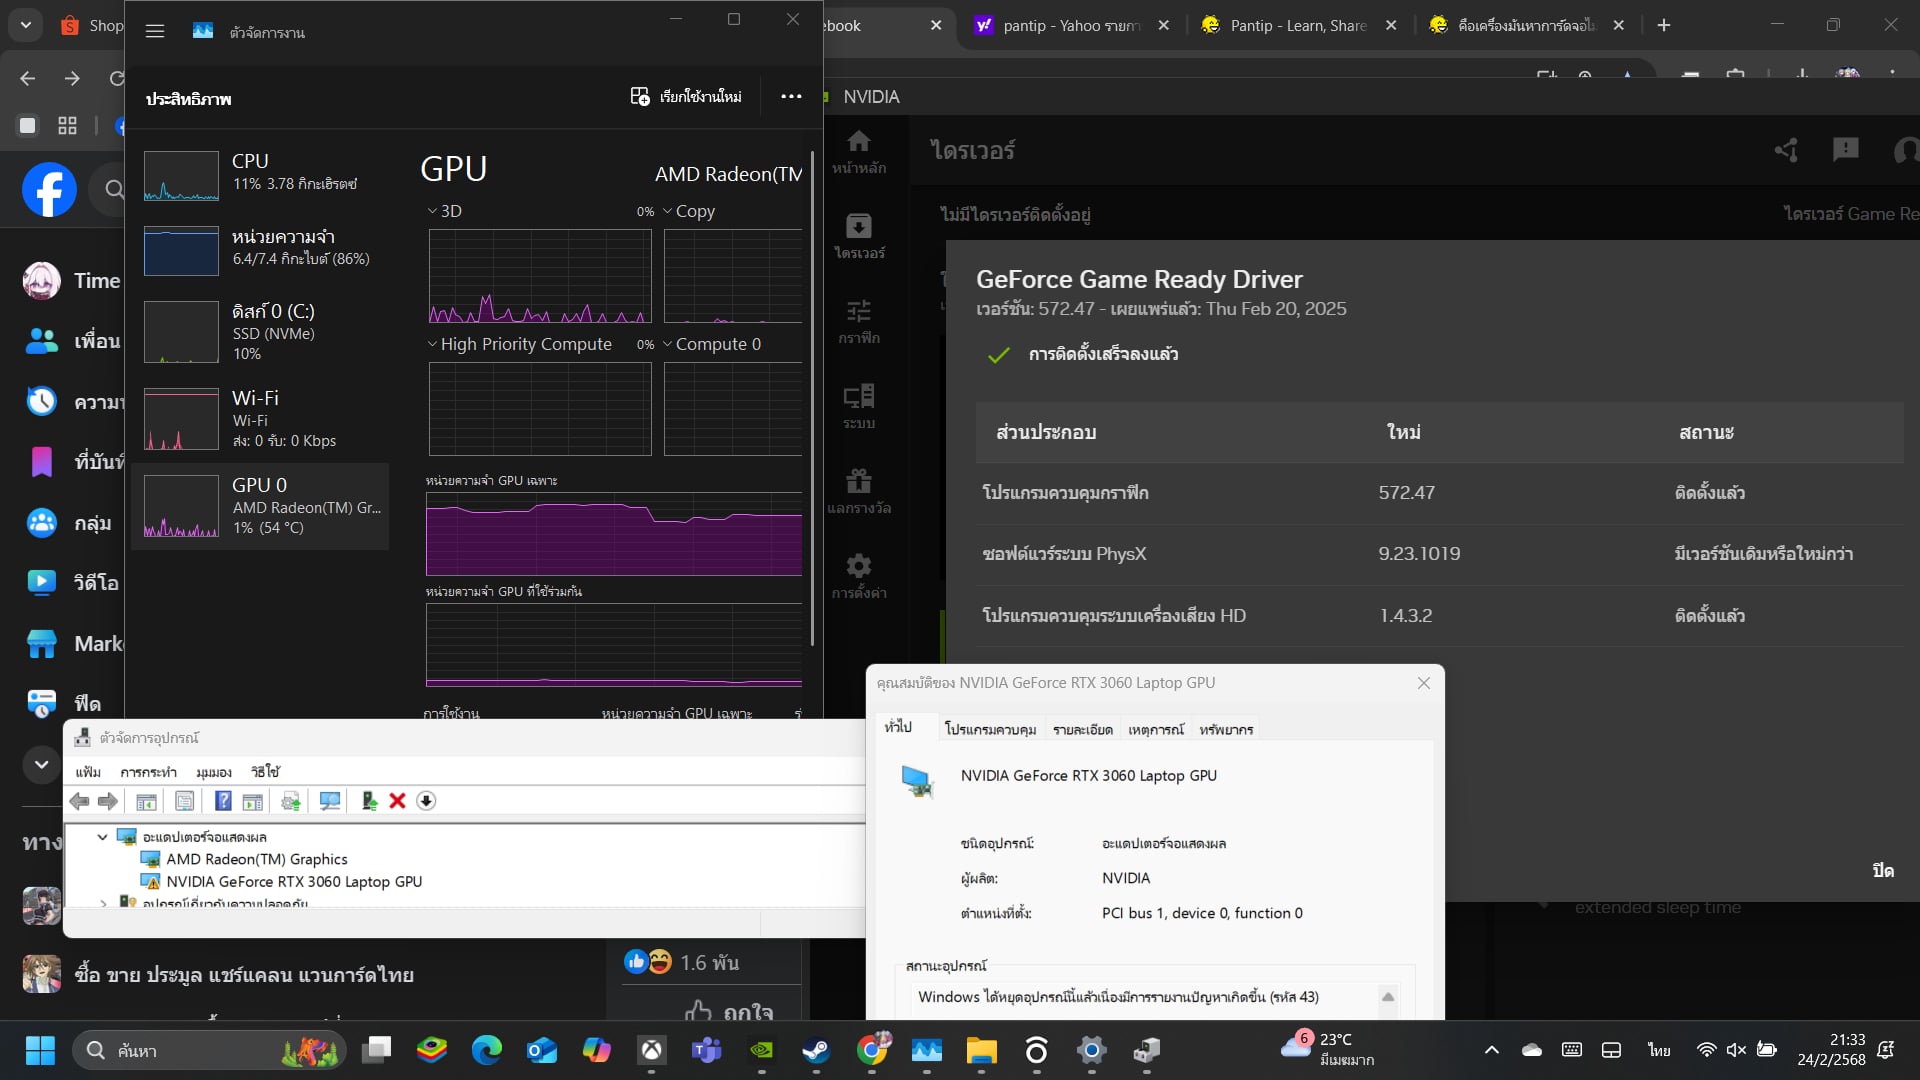Click the NVIDIA app feedback icon
The image size is (1920, 1080).
[1845, 150]
